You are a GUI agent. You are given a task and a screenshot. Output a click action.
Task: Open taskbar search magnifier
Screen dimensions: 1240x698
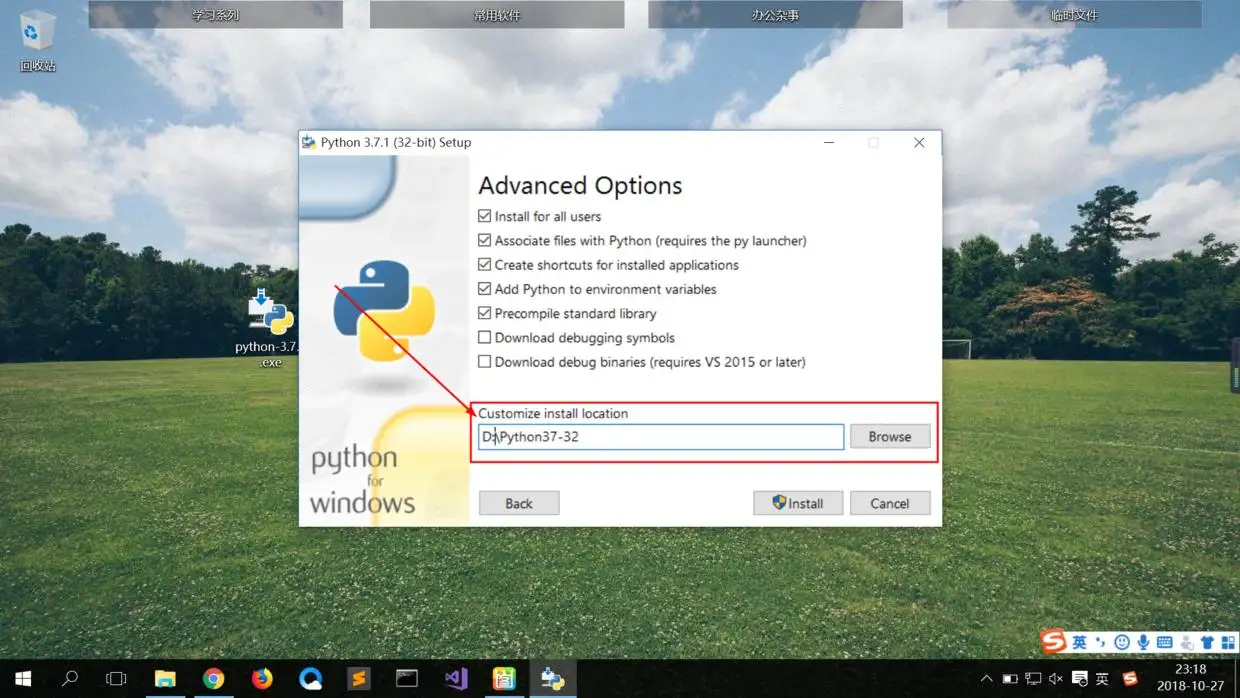(x=70, y=679)
